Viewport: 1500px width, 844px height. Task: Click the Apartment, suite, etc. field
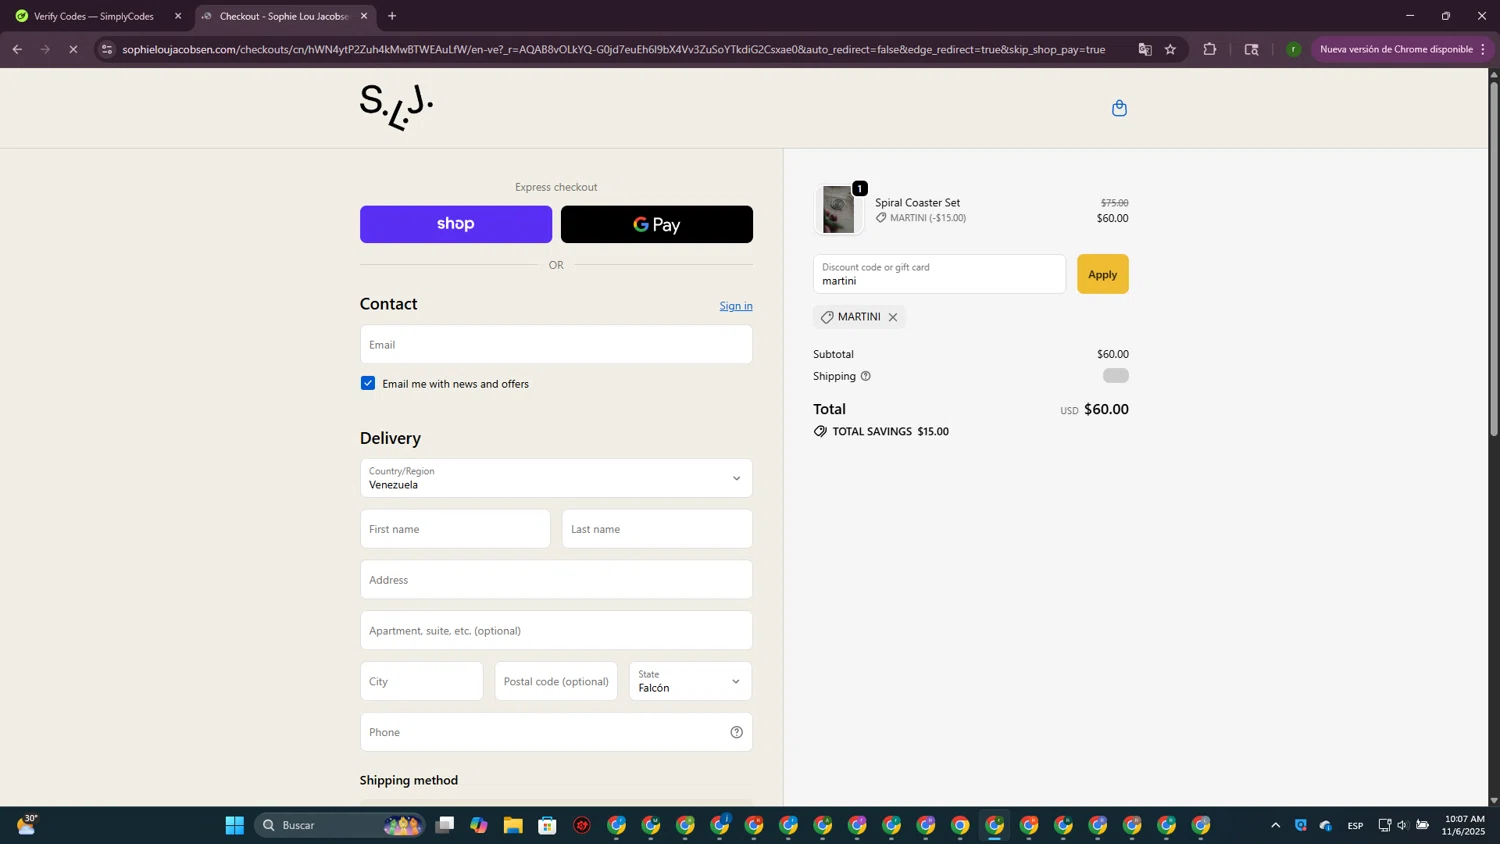pyautogui.click(x=556, y=631)
